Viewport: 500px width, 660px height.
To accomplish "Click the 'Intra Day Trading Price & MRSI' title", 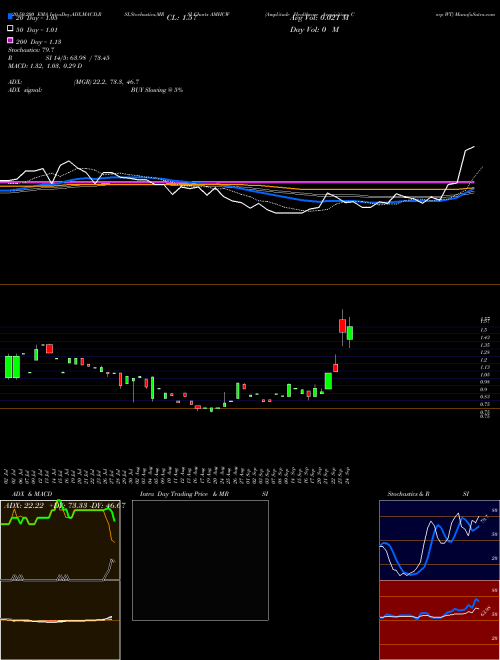I will pos(204,494).
